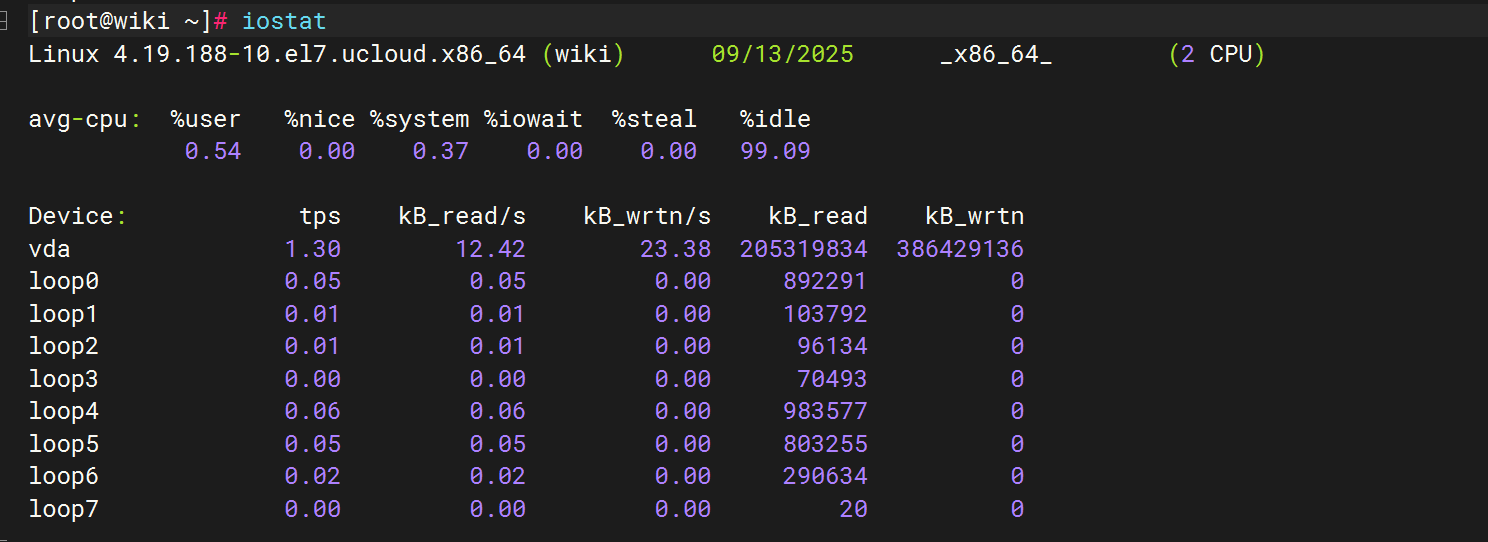Screen dimensions: 1488x542
Task: Click the loop7 device name
Action: (x=64, y=509)
